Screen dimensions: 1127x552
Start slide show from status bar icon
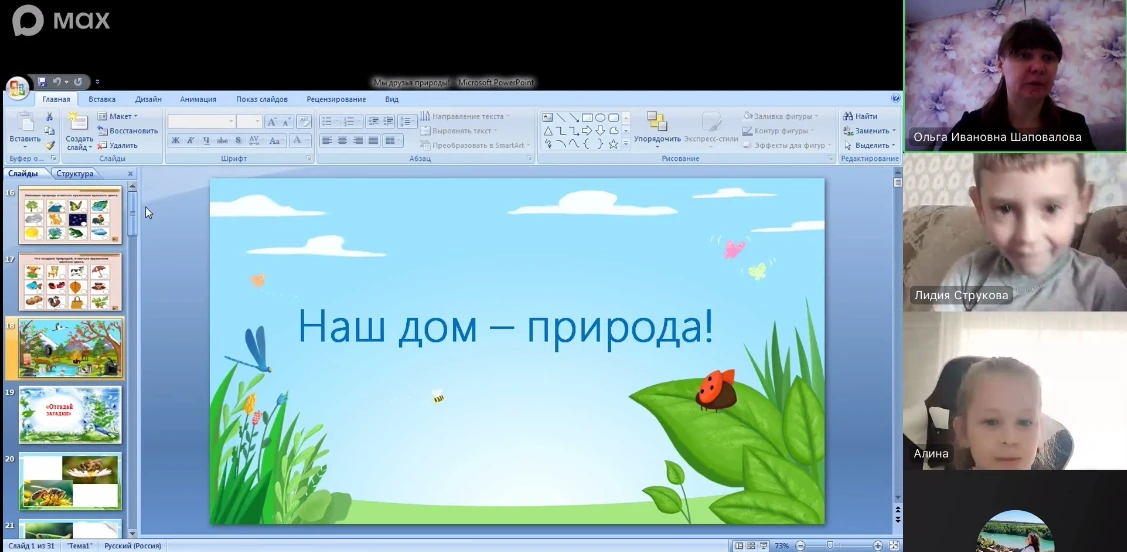coord(763,546)
